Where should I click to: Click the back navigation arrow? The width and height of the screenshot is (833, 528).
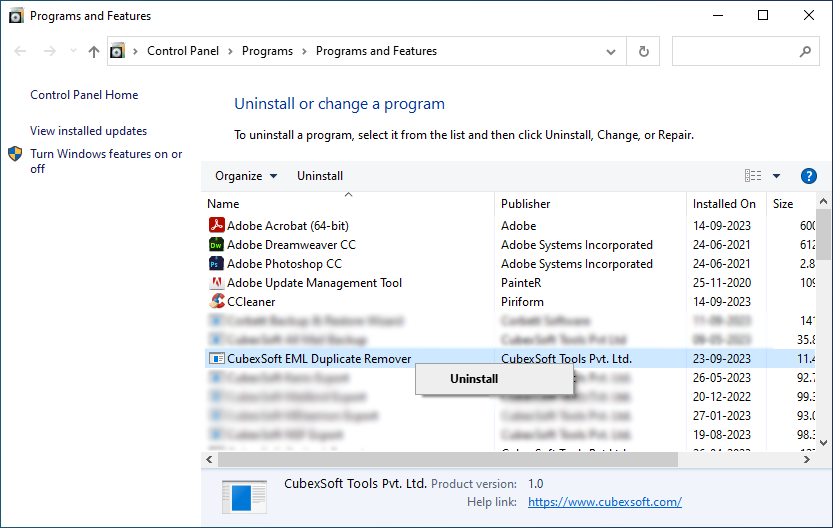tap(20, 51)
